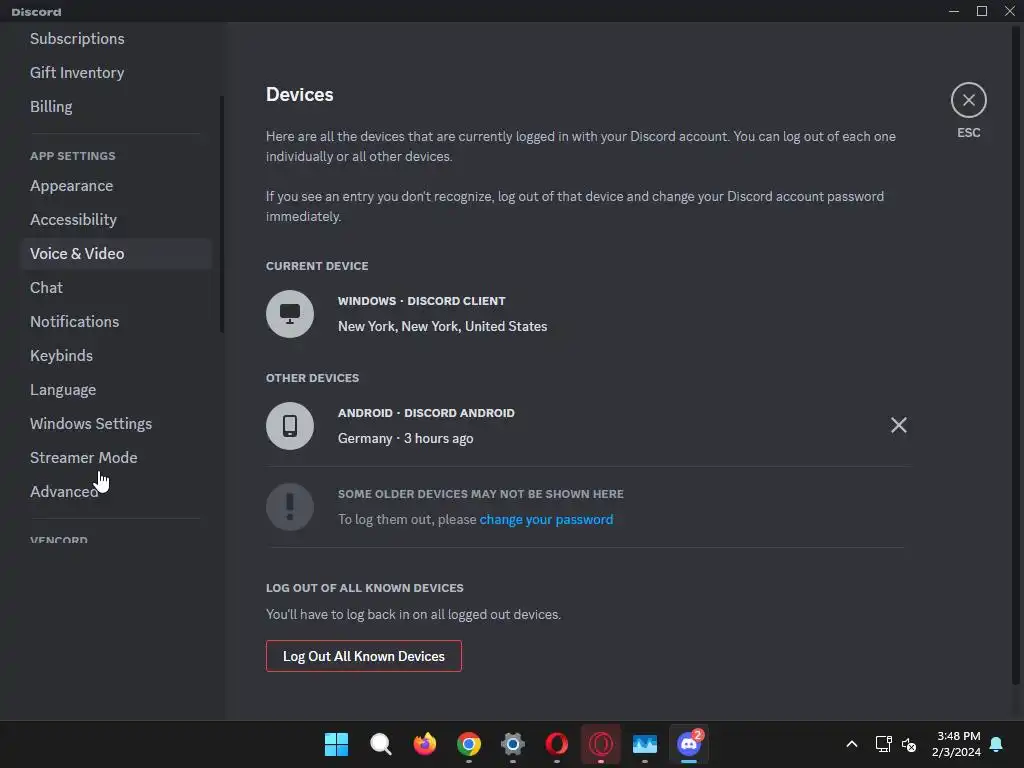
Task: Click 'Germany · 3 hours ago' text
Action: pyautogui.click(x=406, y=438)
